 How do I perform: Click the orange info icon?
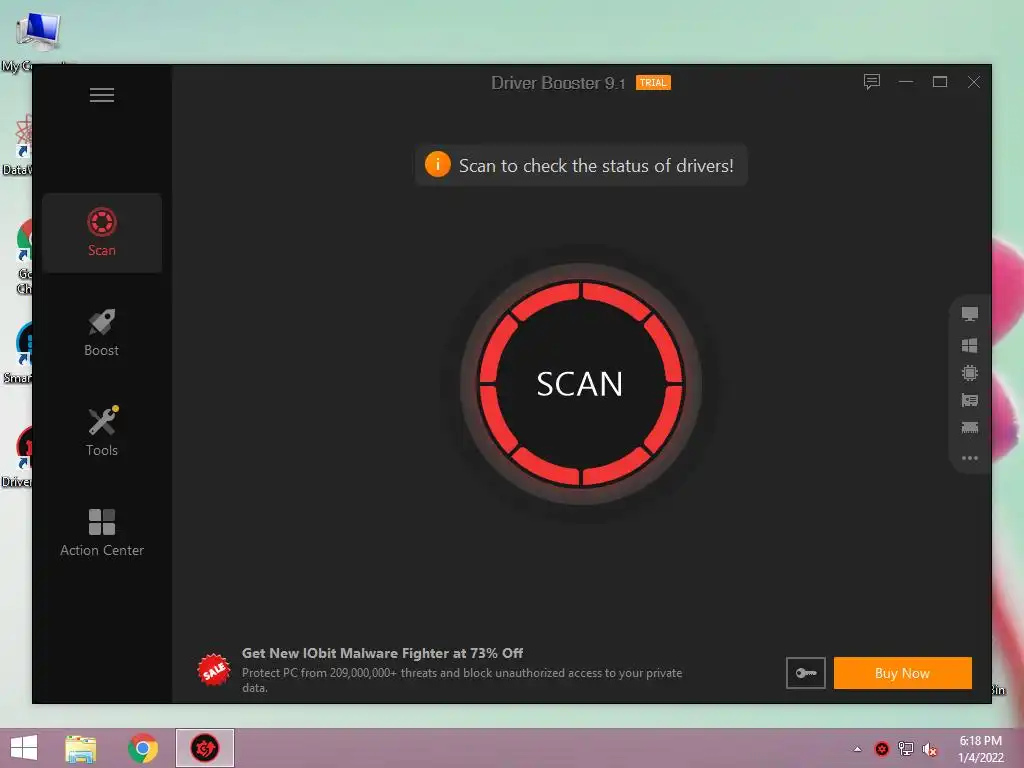point(438,165)
